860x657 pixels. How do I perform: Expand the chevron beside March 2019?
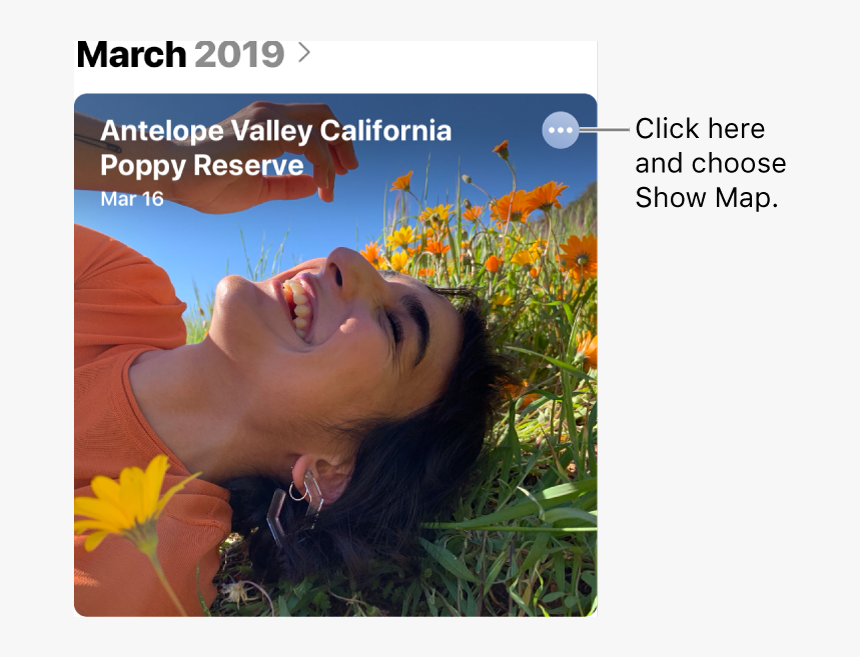(305, 52)
